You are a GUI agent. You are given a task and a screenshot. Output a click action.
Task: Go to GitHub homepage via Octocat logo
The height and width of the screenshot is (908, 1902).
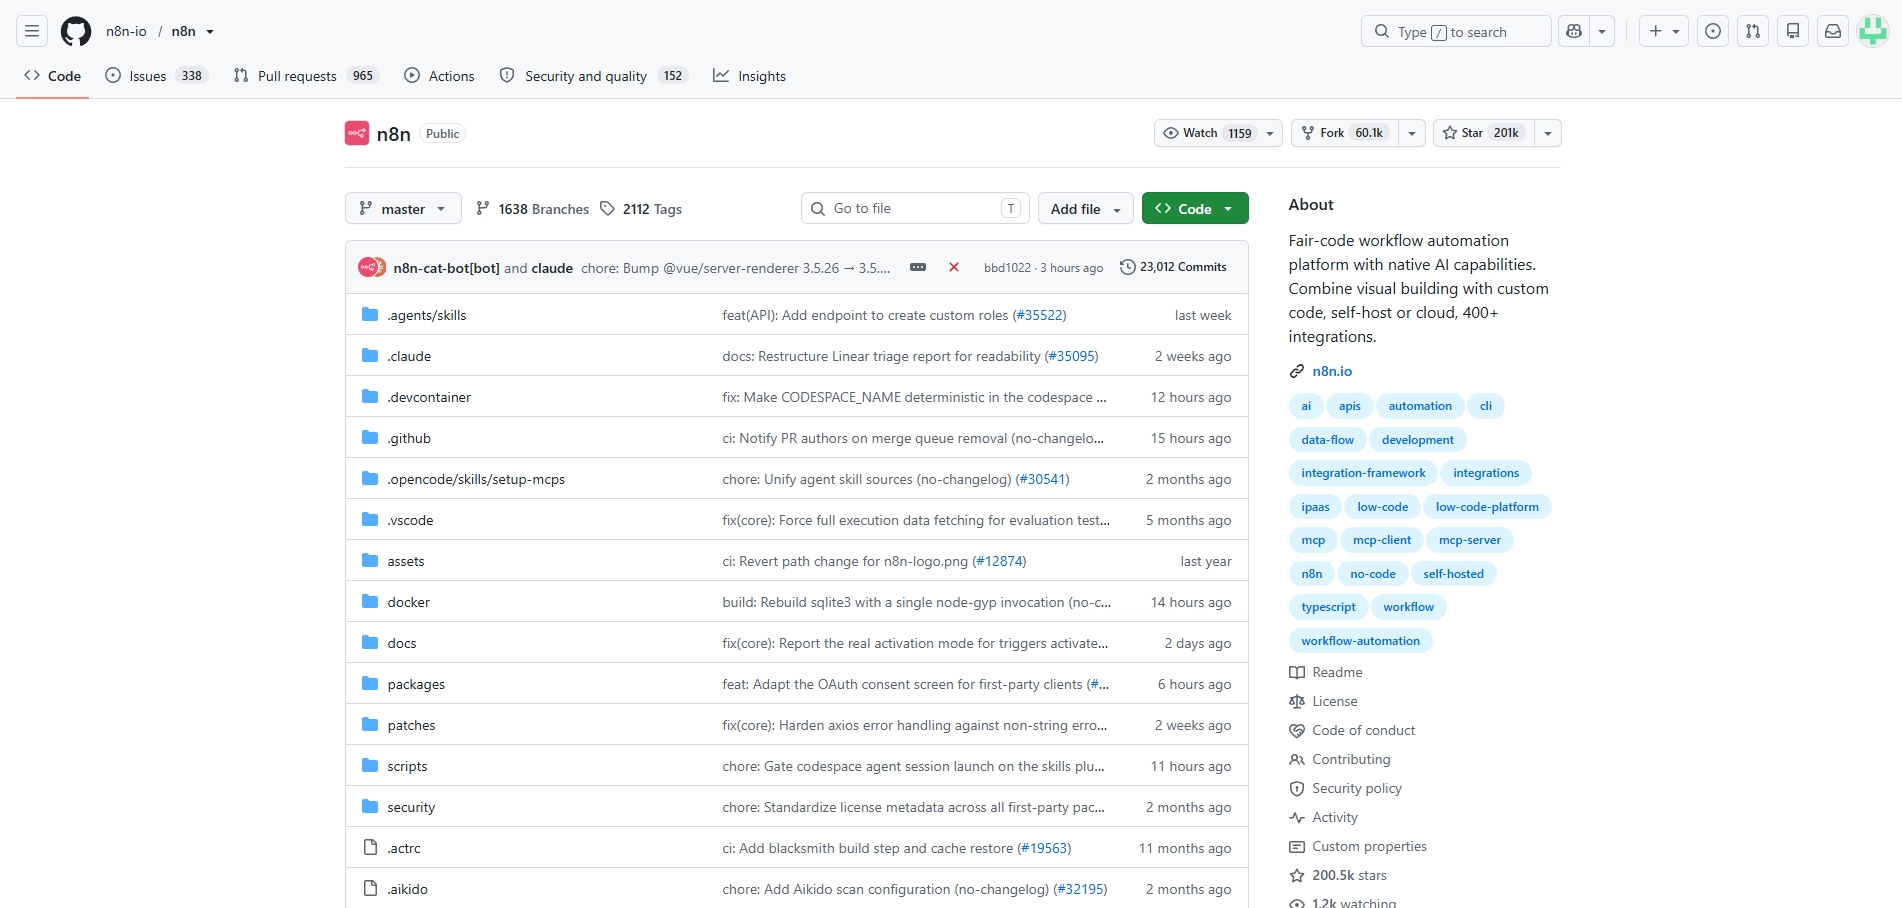pyautogui.click(x=76, y=32)
